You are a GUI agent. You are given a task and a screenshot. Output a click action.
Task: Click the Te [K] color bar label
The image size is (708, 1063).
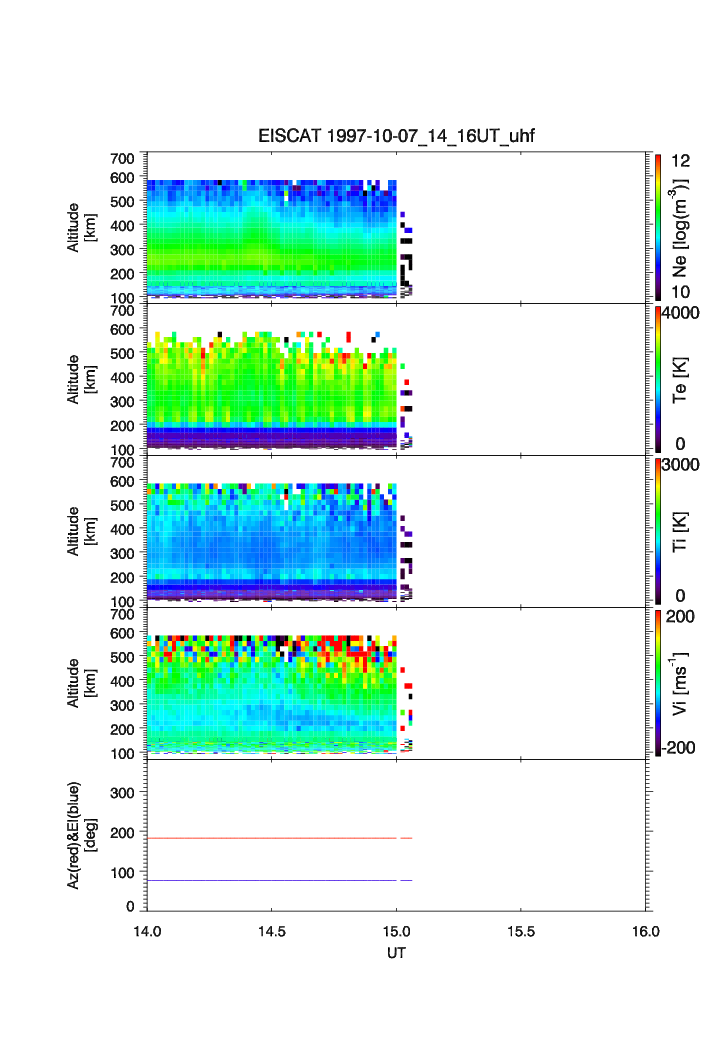(x=680, y=380)
